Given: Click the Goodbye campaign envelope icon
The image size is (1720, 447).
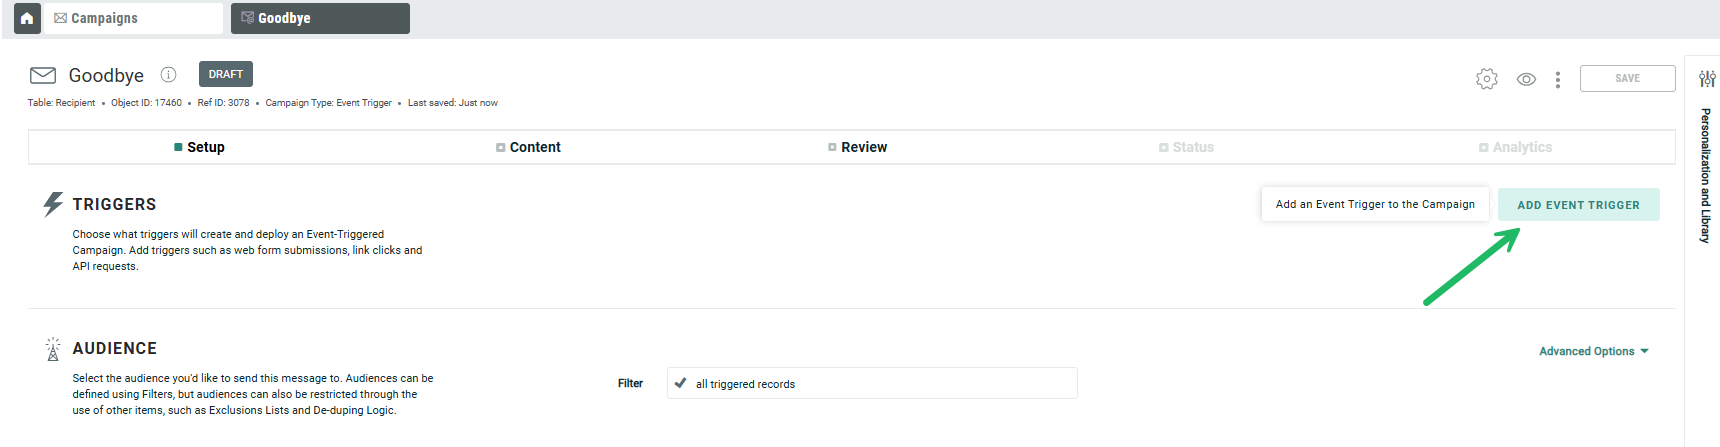Looking at the screenshot, I should (43, 75).
